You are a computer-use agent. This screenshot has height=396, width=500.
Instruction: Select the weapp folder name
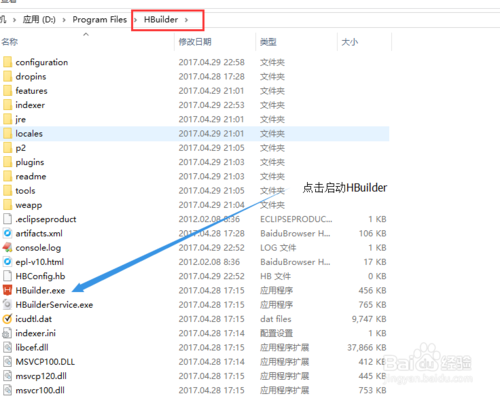tap(29, 205)
